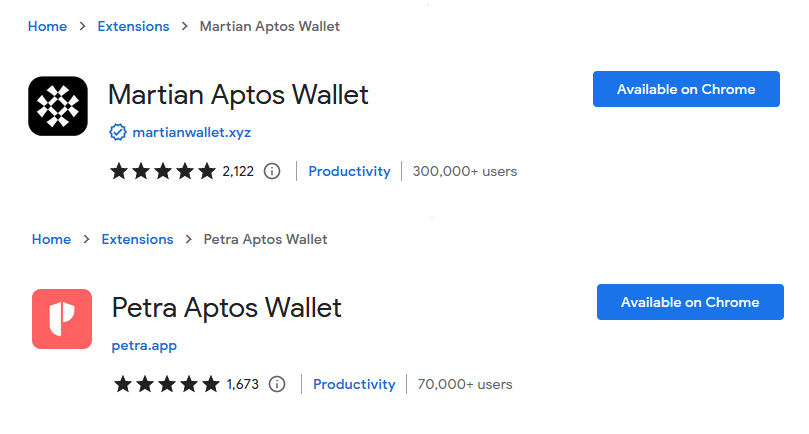Click Martian wallet five-star rating
Screen dimensions: 809x434
163,171
